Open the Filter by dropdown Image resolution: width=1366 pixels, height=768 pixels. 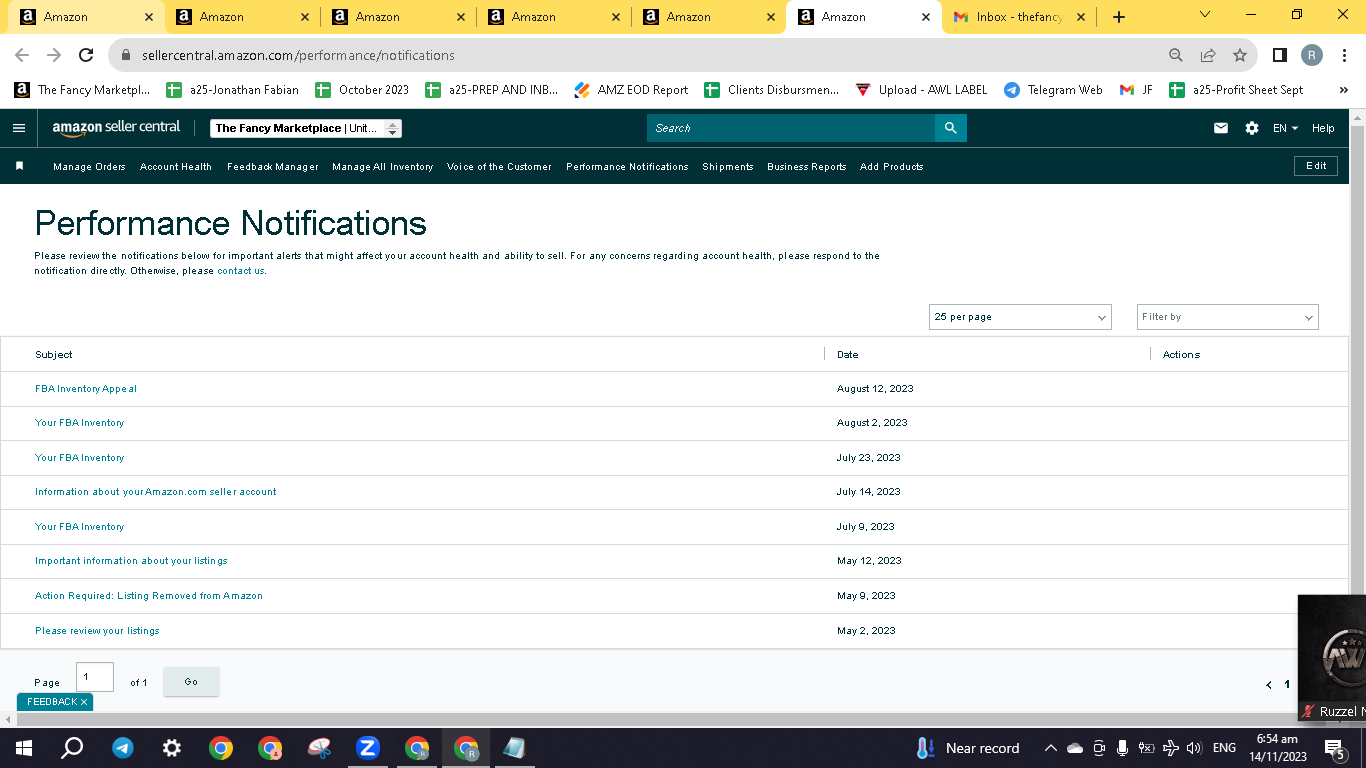pyautogui.click(x=1228, y=317)
